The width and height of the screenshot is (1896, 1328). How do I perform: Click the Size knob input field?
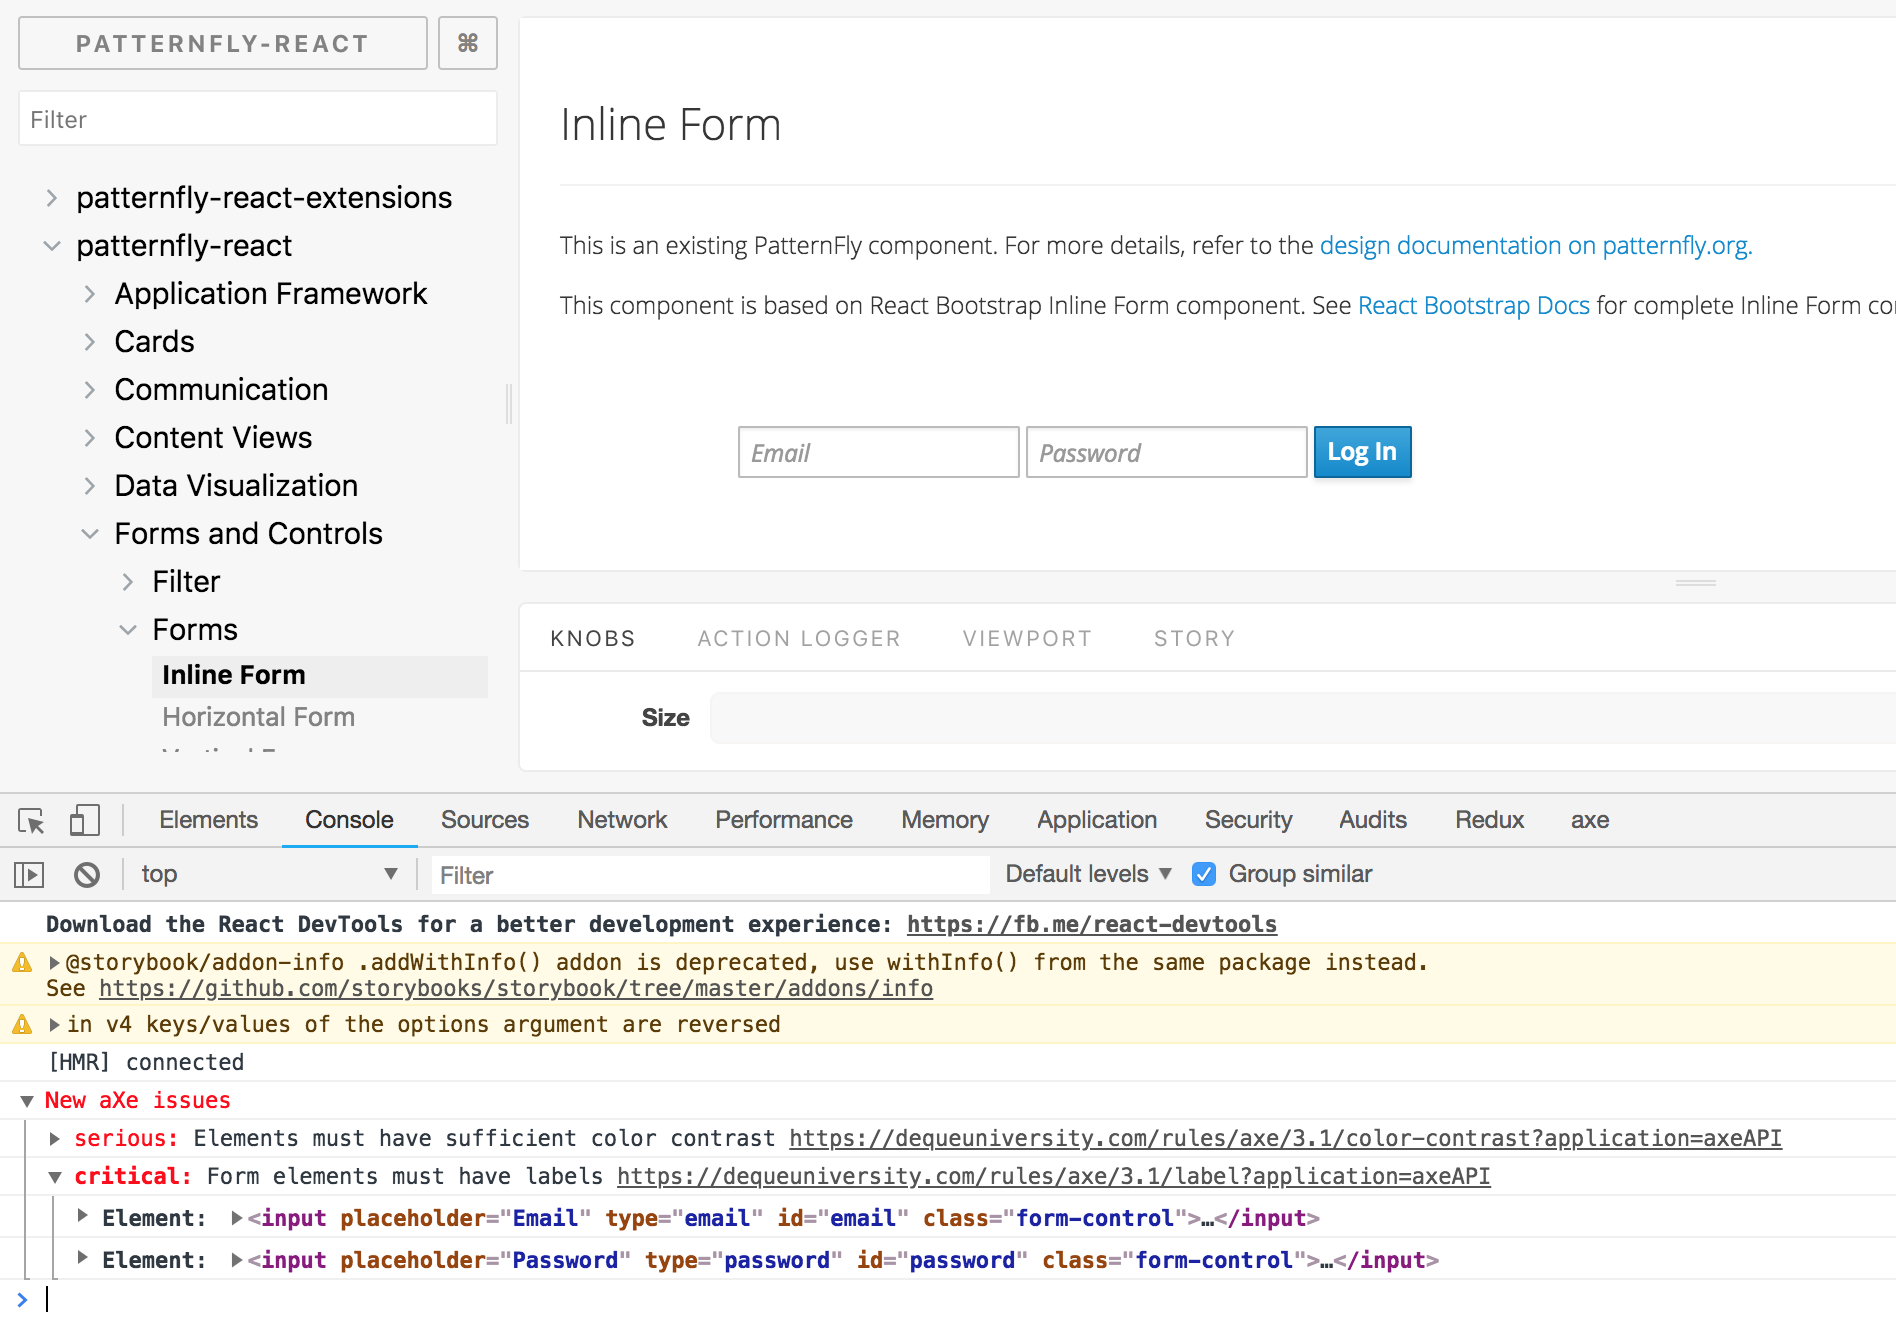1302,718
